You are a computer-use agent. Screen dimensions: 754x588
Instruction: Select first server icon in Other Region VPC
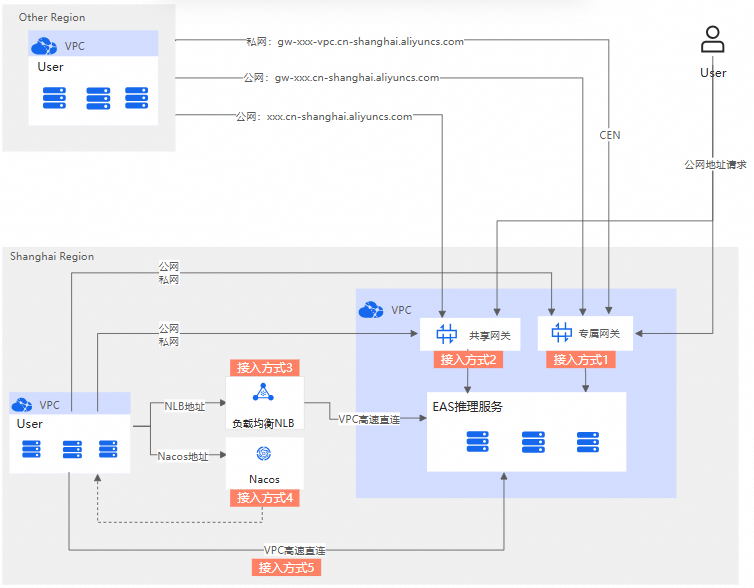[54, 98]
